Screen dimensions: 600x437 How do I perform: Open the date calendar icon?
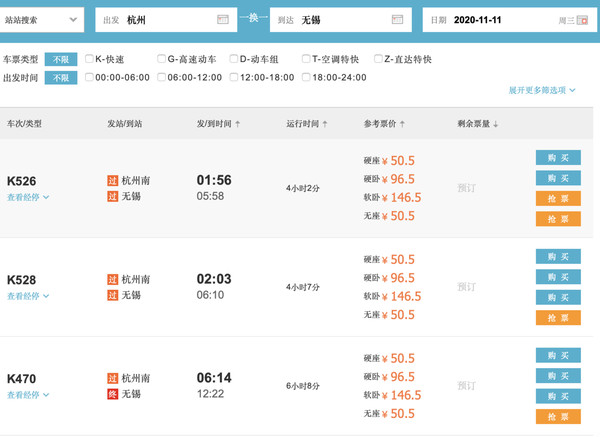(x=582, y=20)
